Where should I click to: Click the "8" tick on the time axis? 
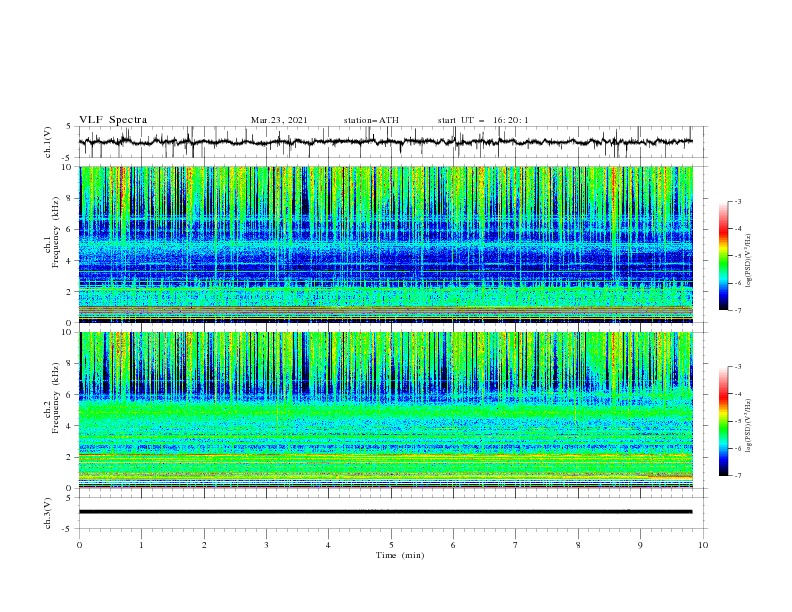click(578, 545)
